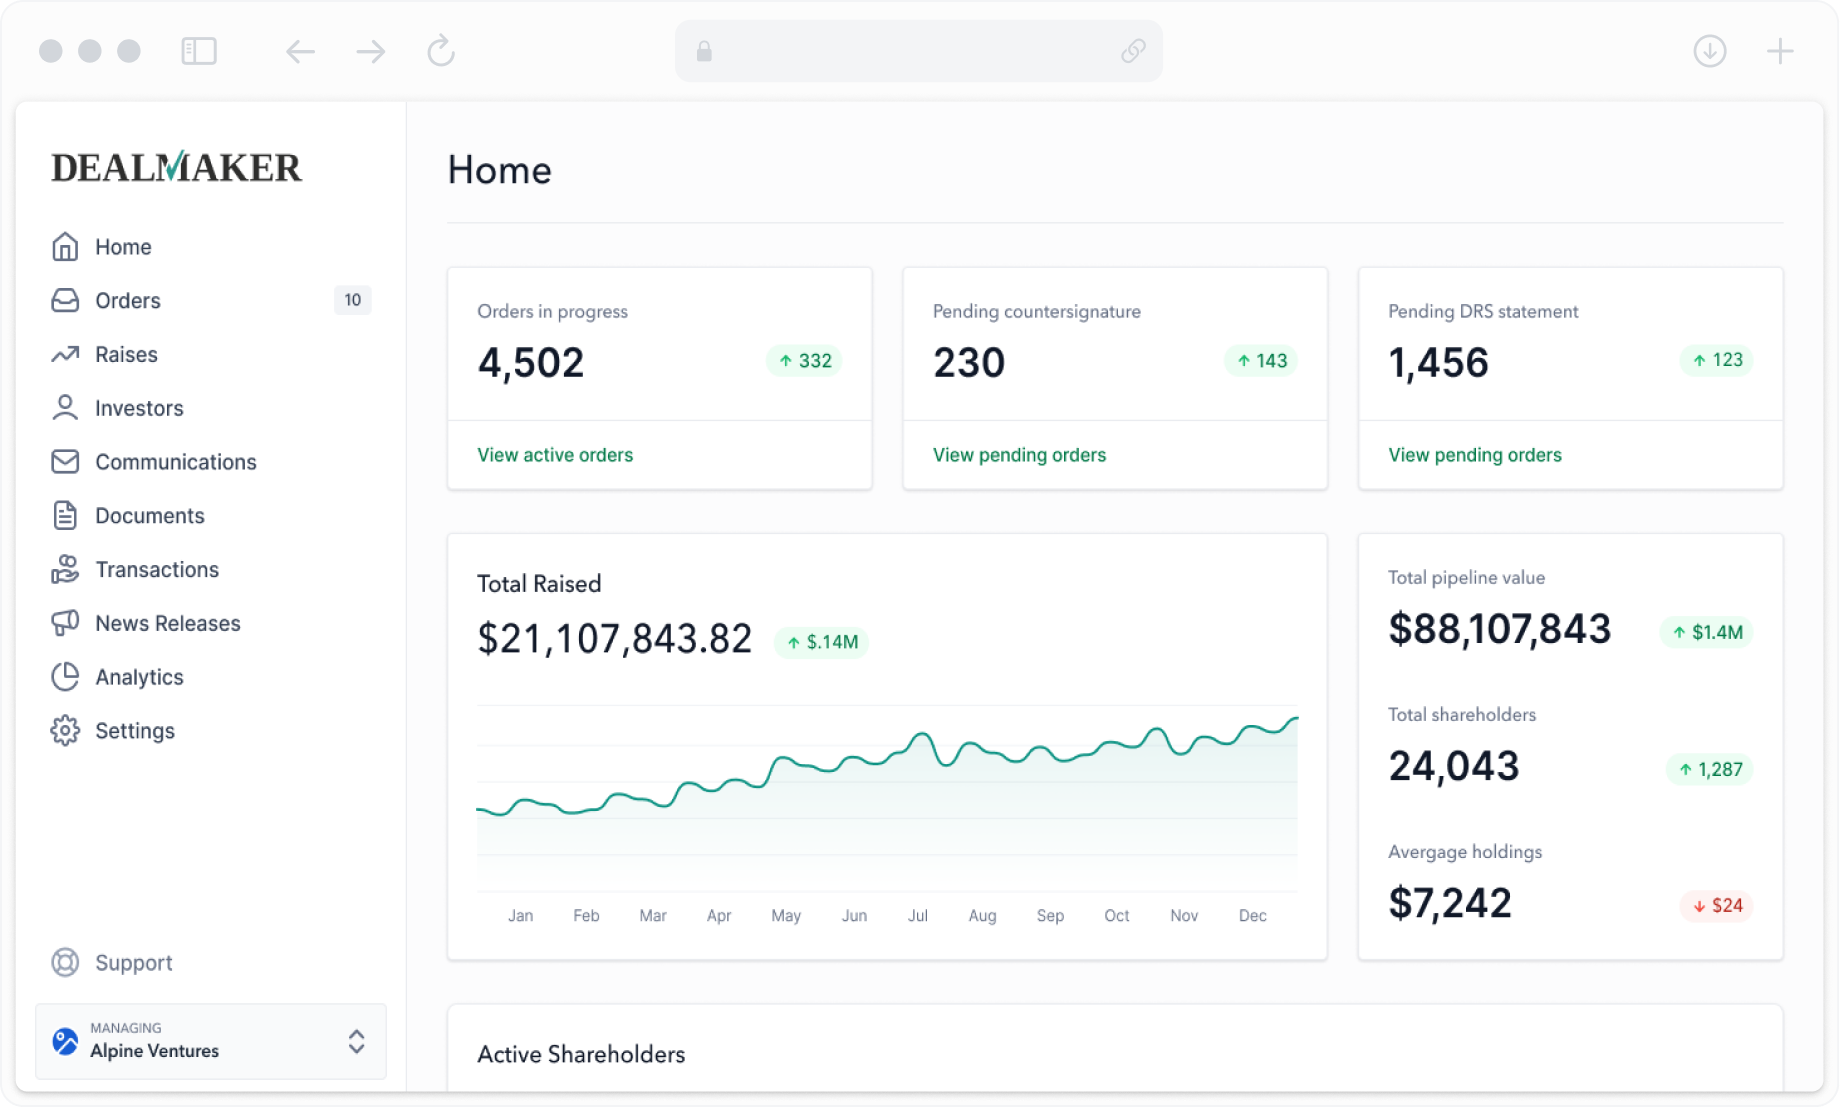Open Support via the lifebuoy icon
1840x1107 pixels.
point(65,962)
